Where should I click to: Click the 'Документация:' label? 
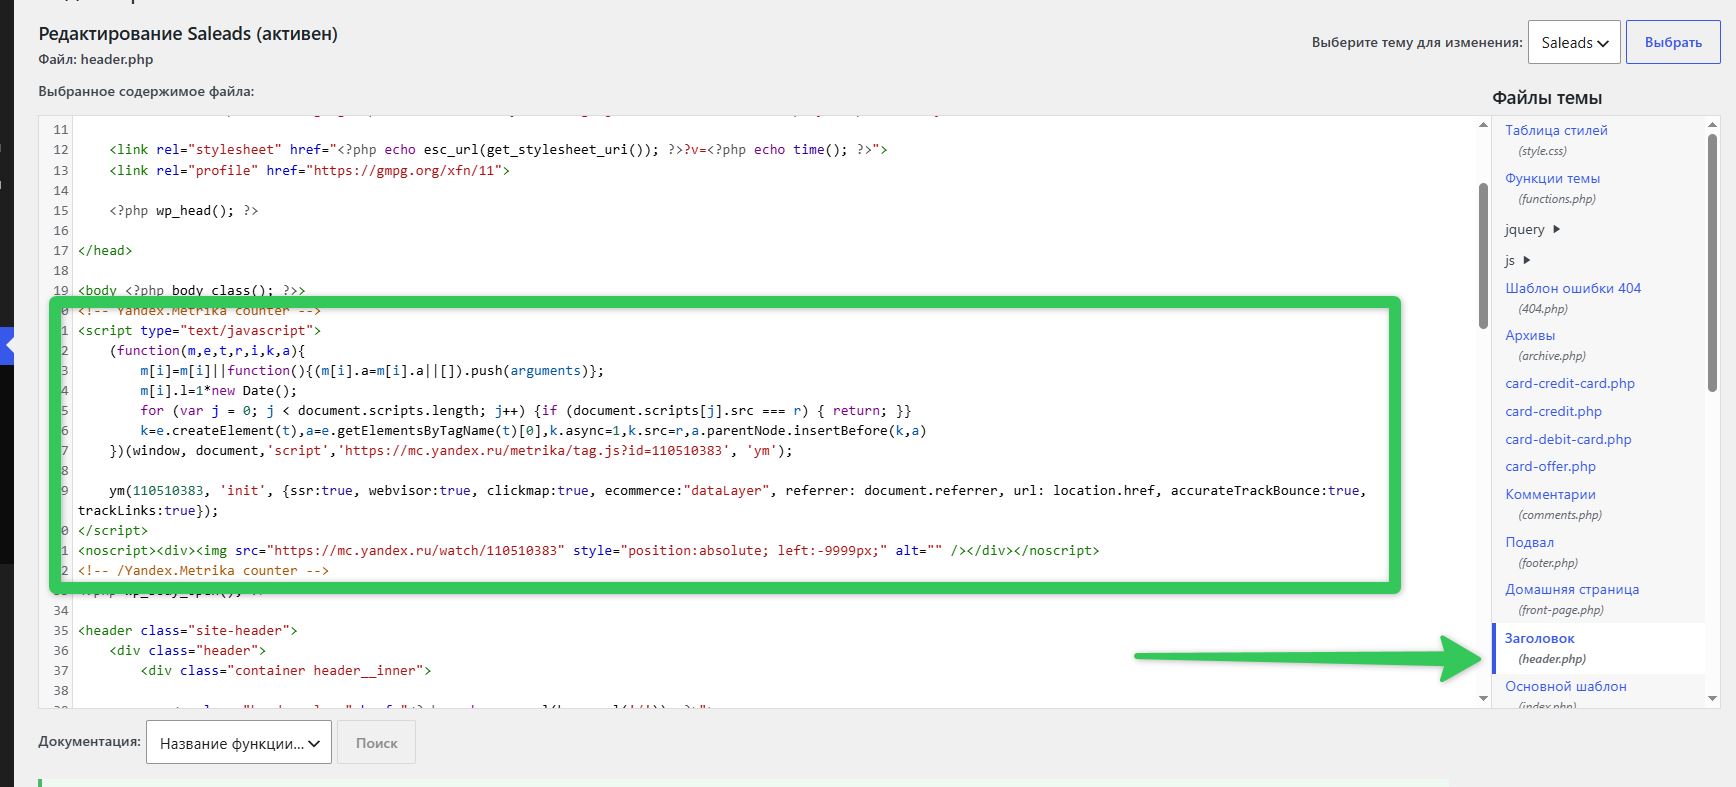point(89,742)
